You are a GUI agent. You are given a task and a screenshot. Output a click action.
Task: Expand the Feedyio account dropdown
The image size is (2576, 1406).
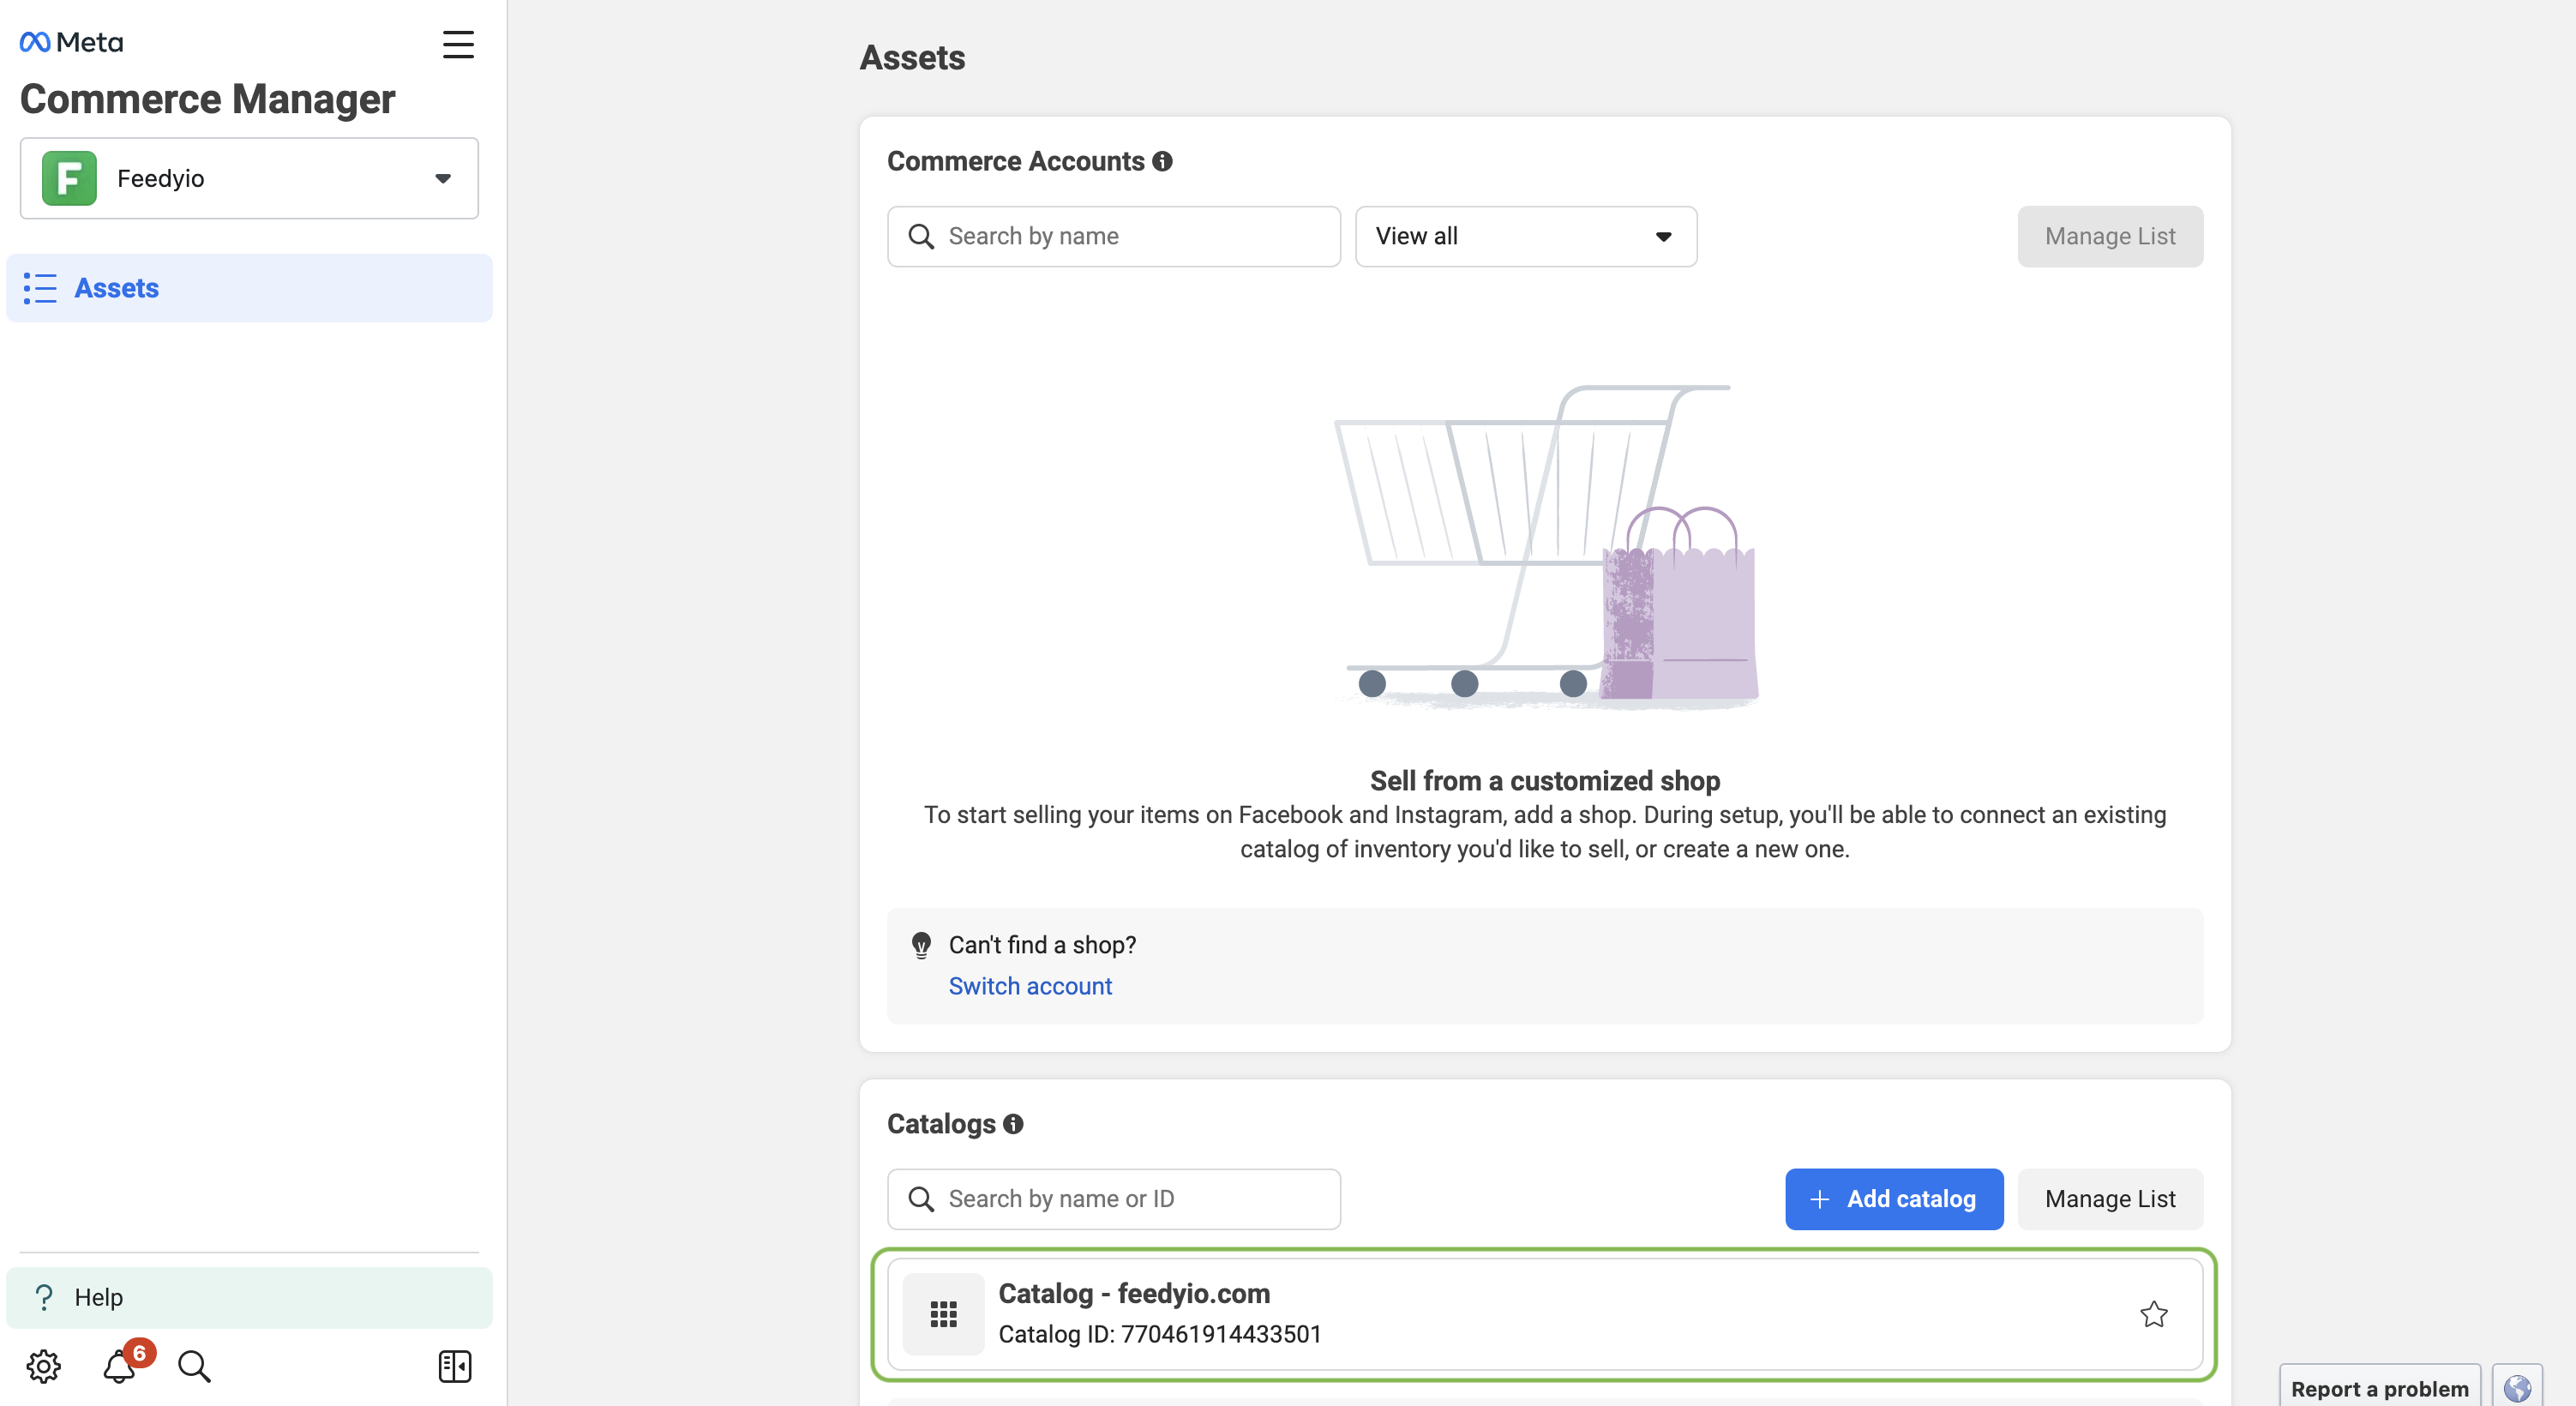249,178
